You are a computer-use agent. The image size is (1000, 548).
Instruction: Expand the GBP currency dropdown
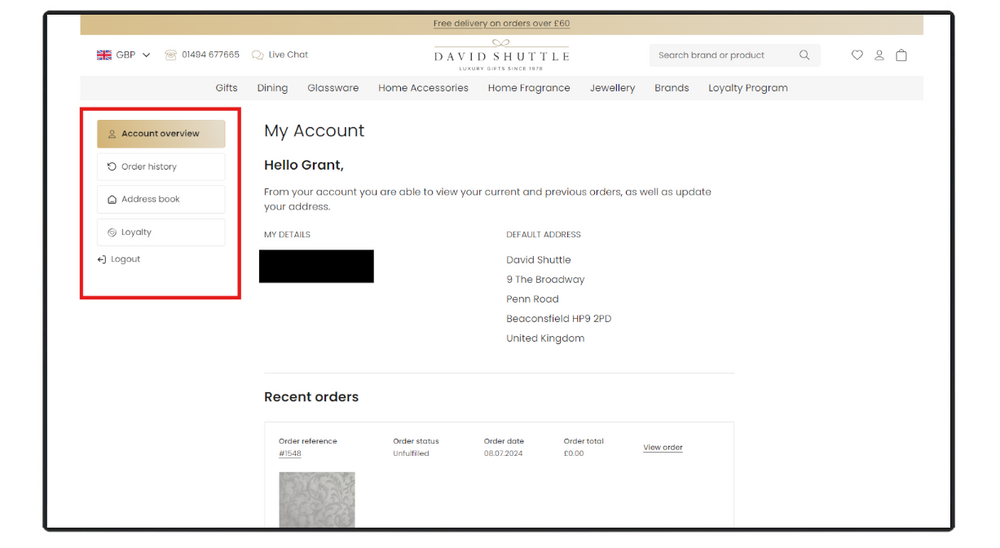[x=146, y=55]
